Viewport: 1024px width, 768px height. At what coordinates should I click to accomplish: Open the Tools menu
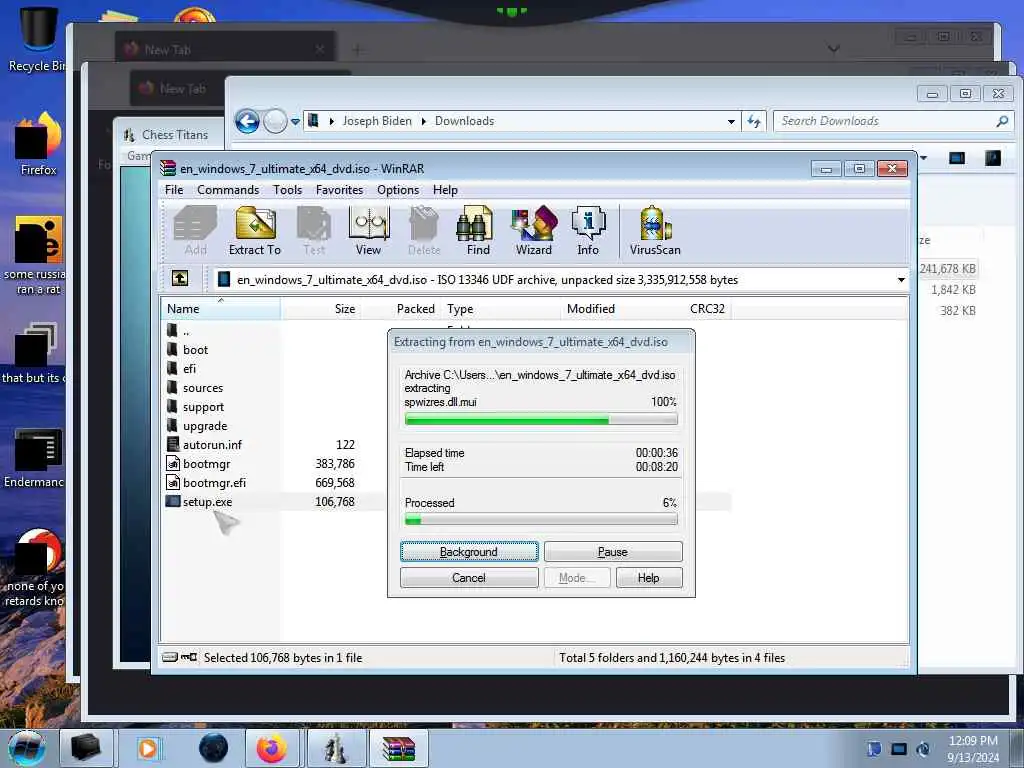pyautogui.click(x=287, y=189)
